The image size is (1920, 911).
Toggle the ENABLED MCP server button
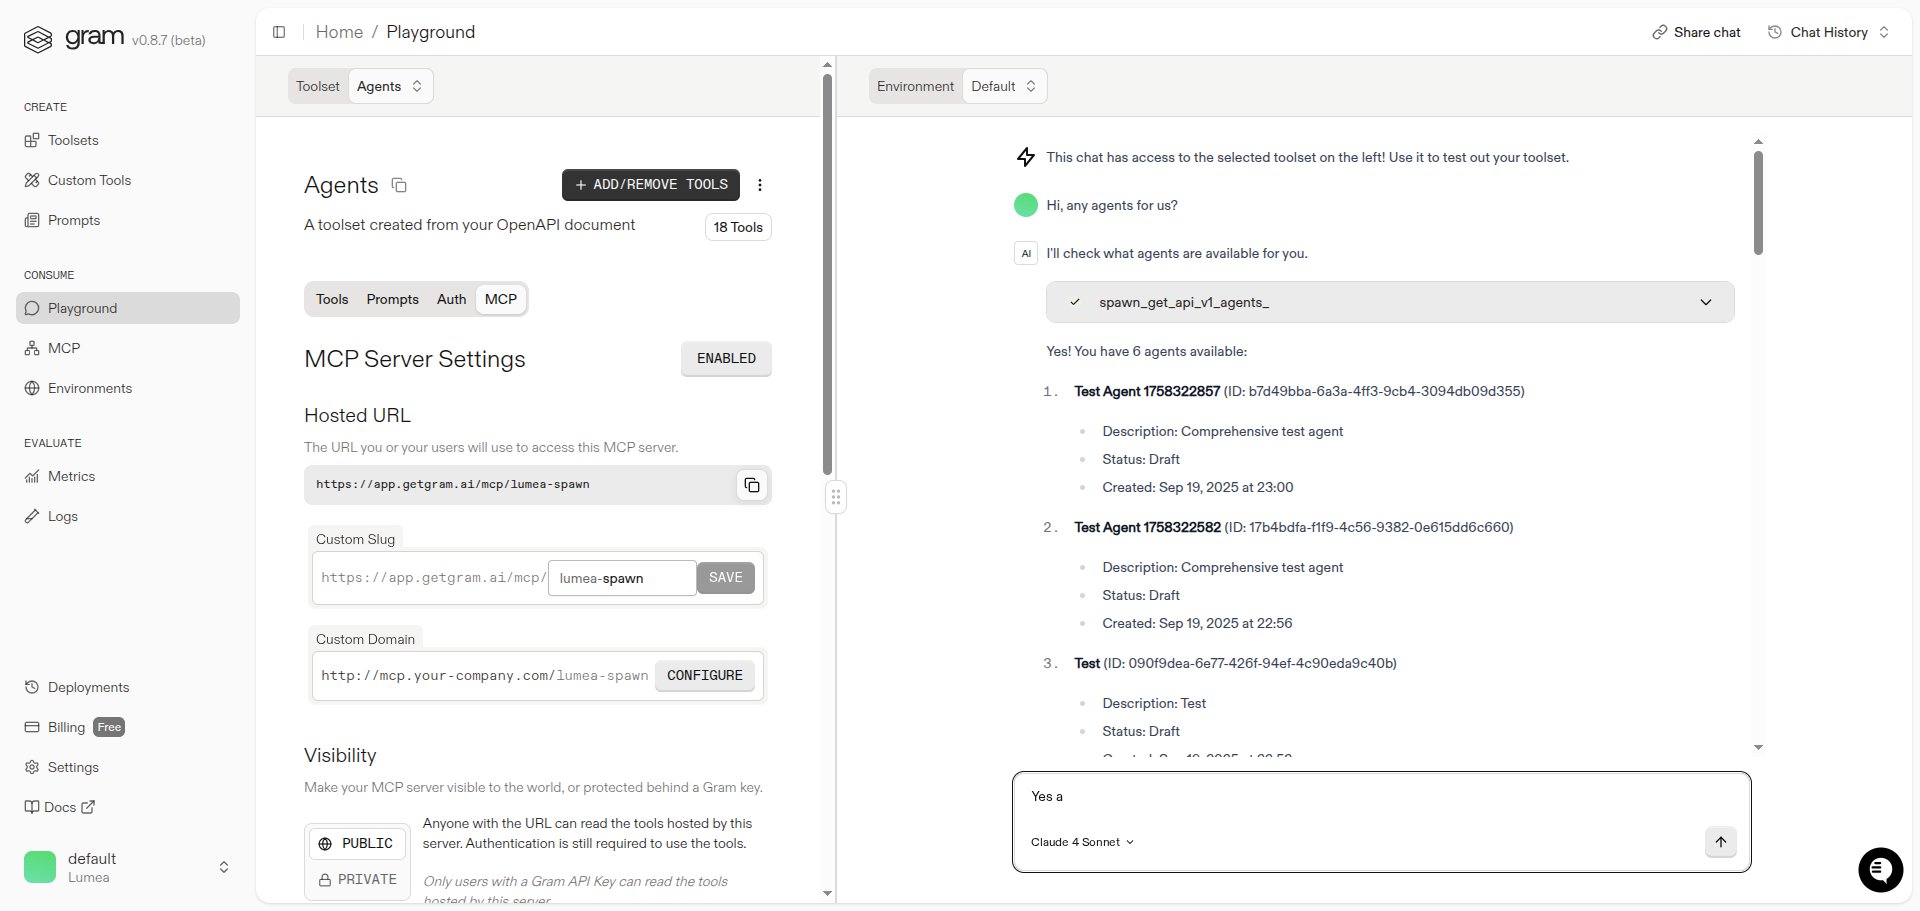(726, 358)
